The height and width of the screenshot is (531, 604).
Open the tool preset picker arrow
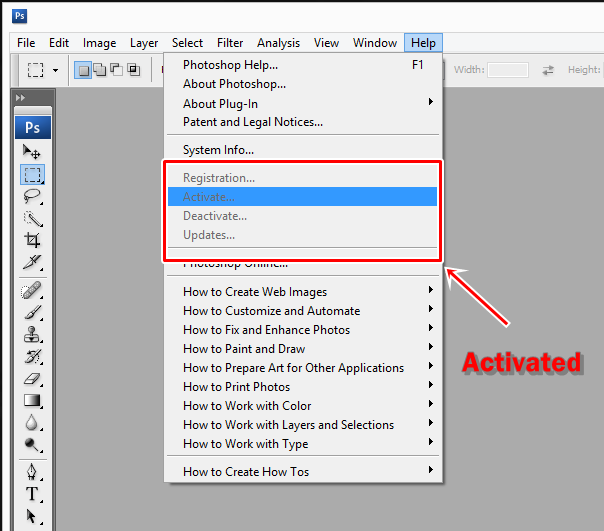(x=55, y=71)
